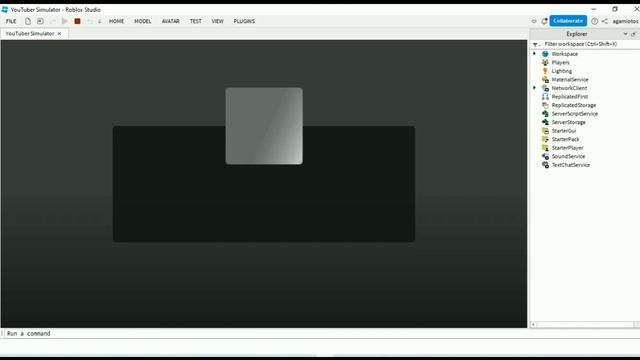Open the Explorer filter options funnel
The width and height of the screenshot is (640, 360).
tap(536, 44)
